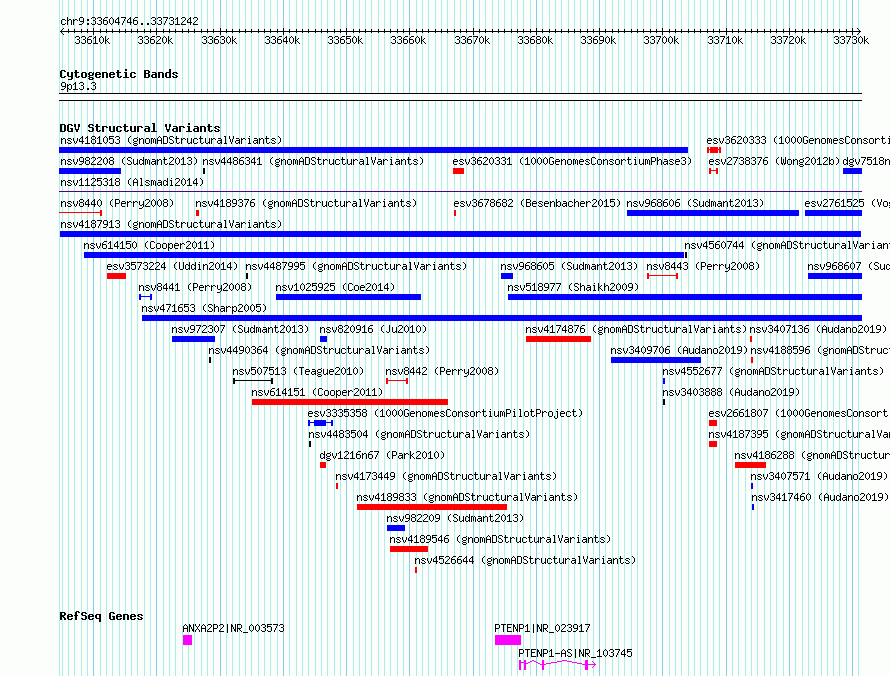
Task: Open esv2738376 (Wong2012b) variant label
Action: (x=774, y=161)
